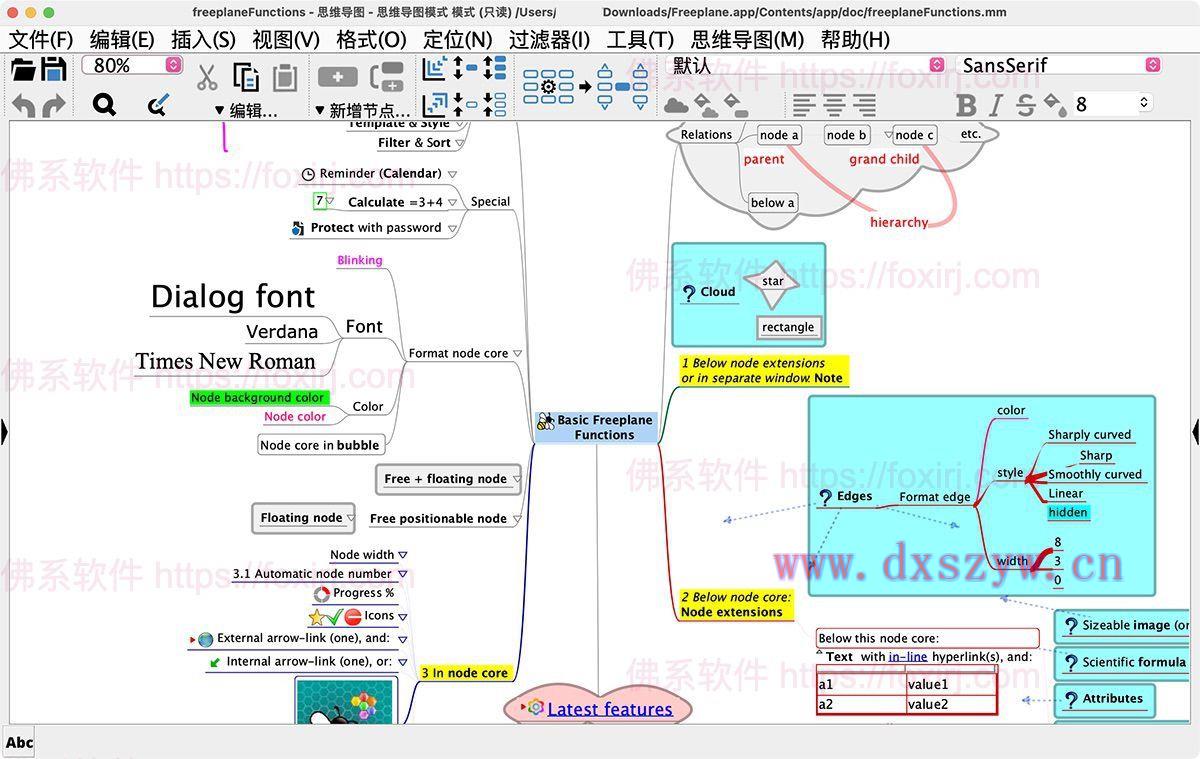Select the Floating node box
This screenshot has height=759, width=1200.
[x=302, y=518]
